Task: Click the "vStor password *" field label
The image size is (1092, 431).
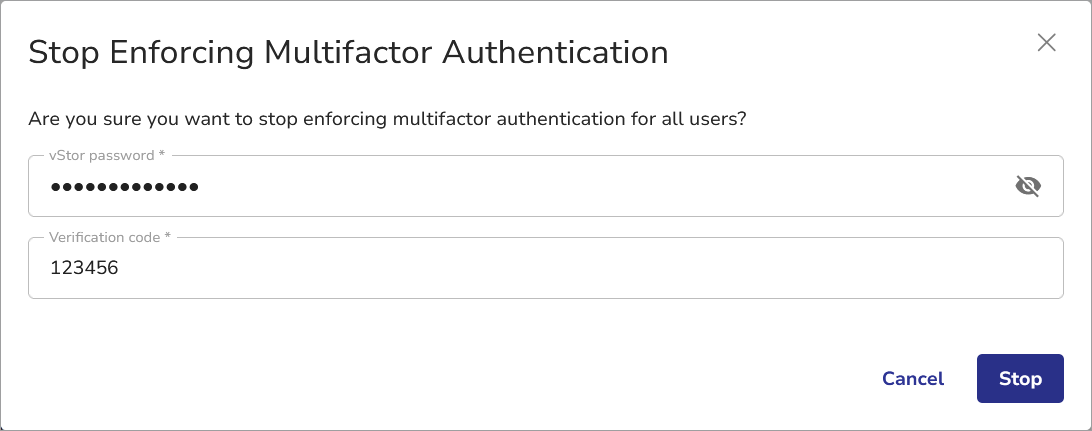Action: pyautogui.click(x=107, y=156)
